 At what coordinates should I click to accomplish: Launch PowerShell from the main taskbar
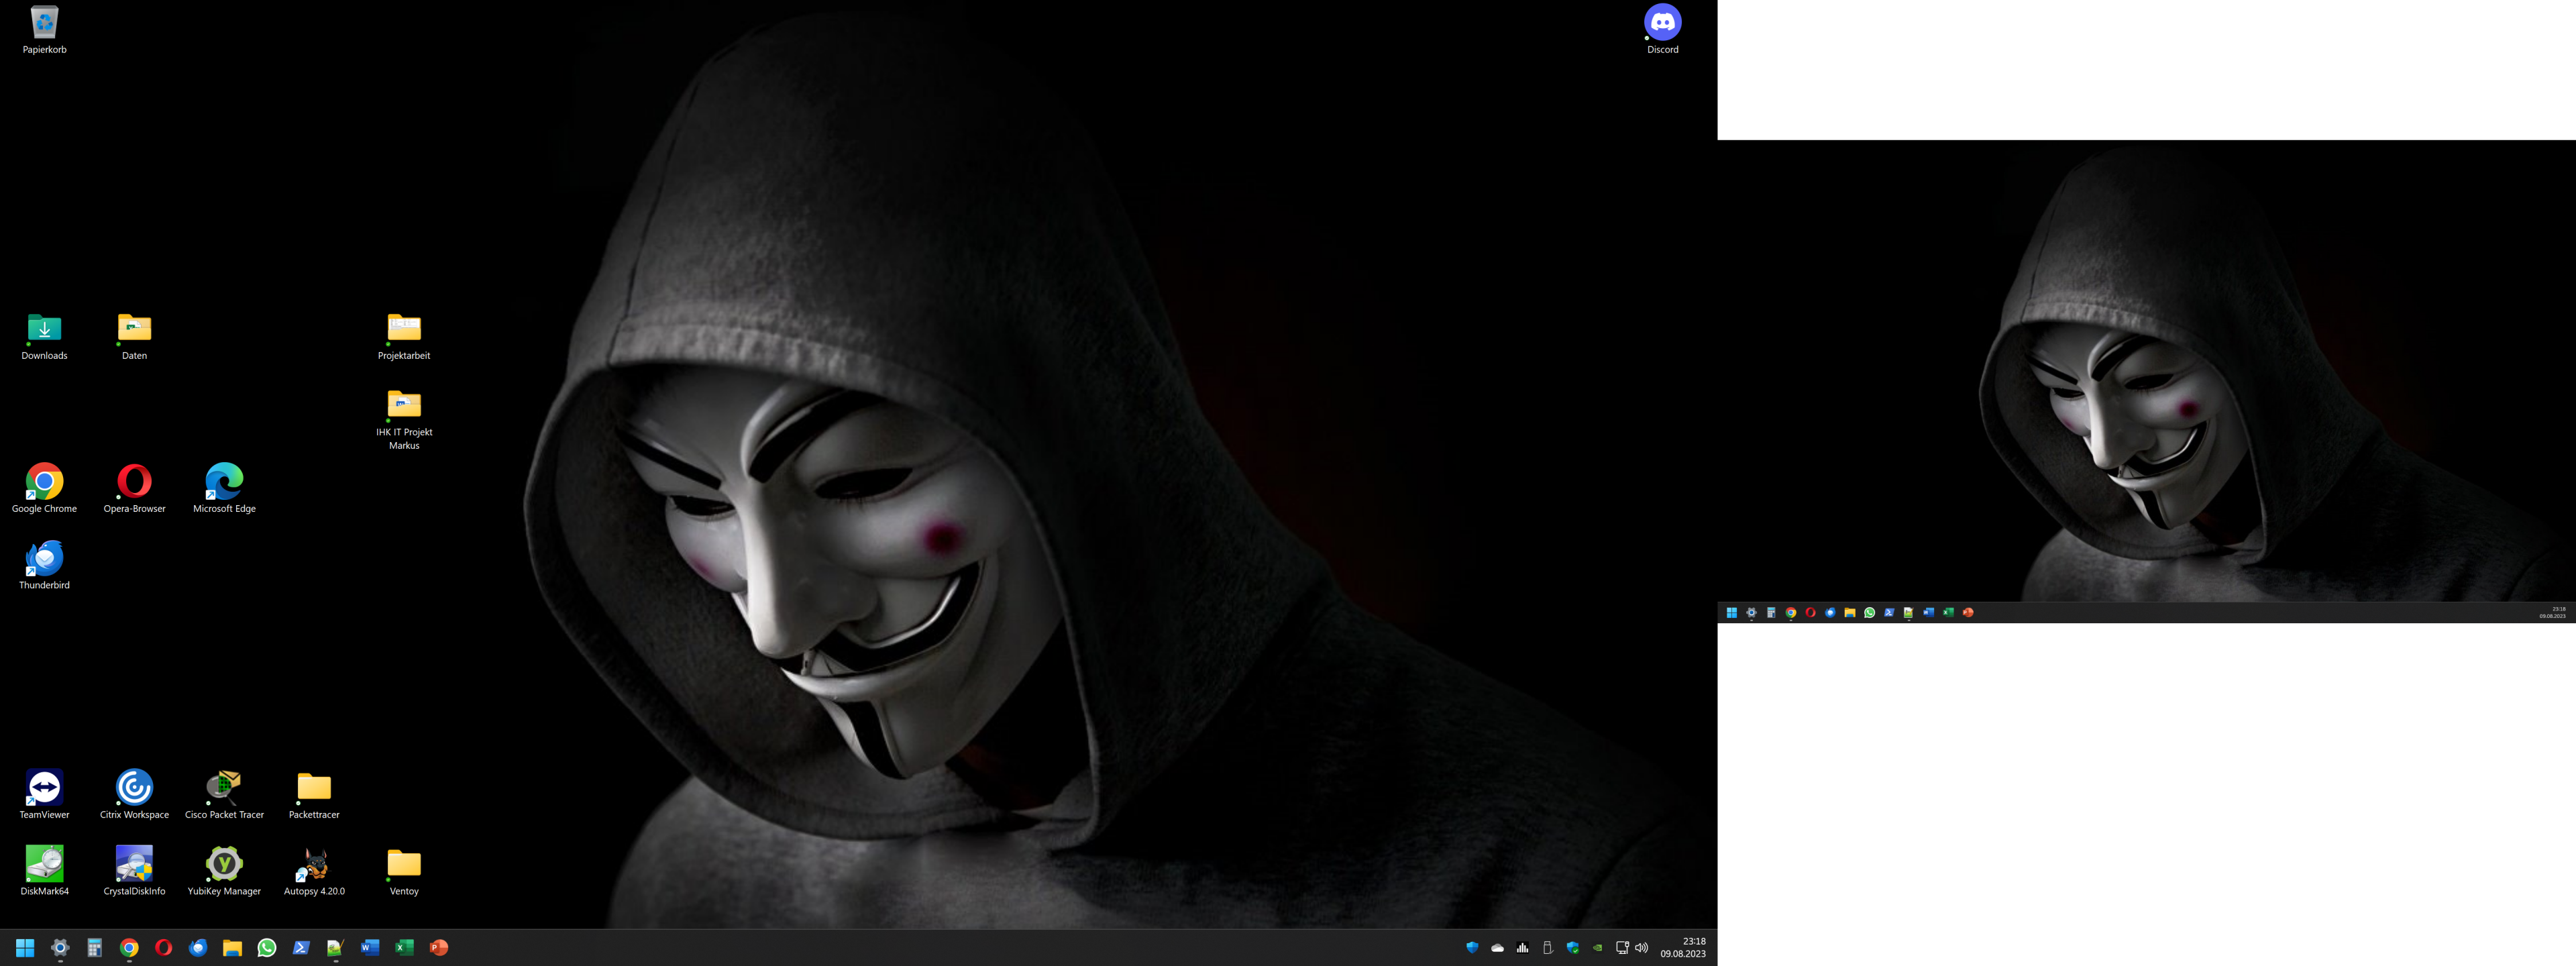[x=301, y=947]
